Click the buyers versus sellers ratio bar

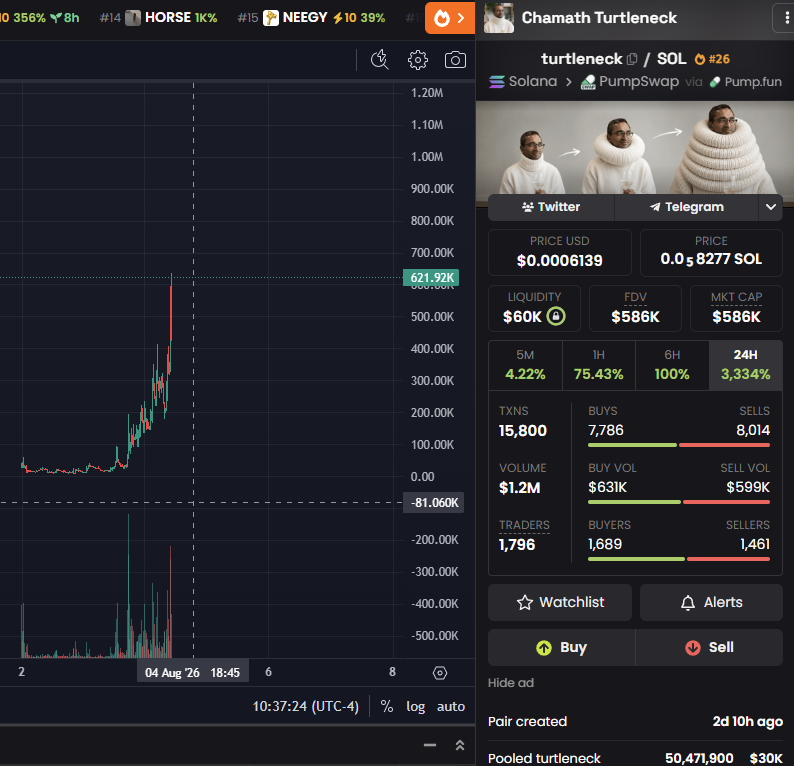pos(679,559)
